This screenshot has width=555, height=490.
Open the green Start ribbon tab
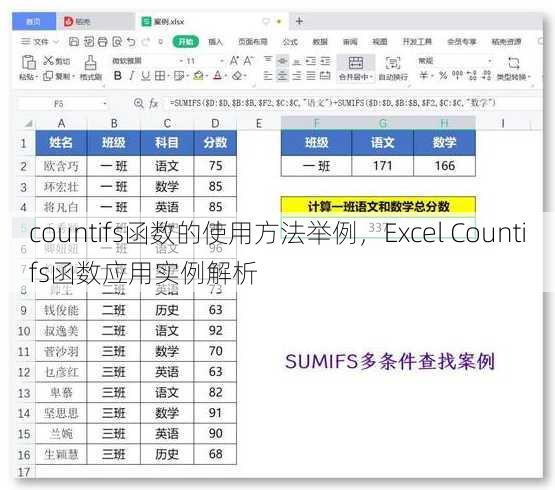[185, 42]
